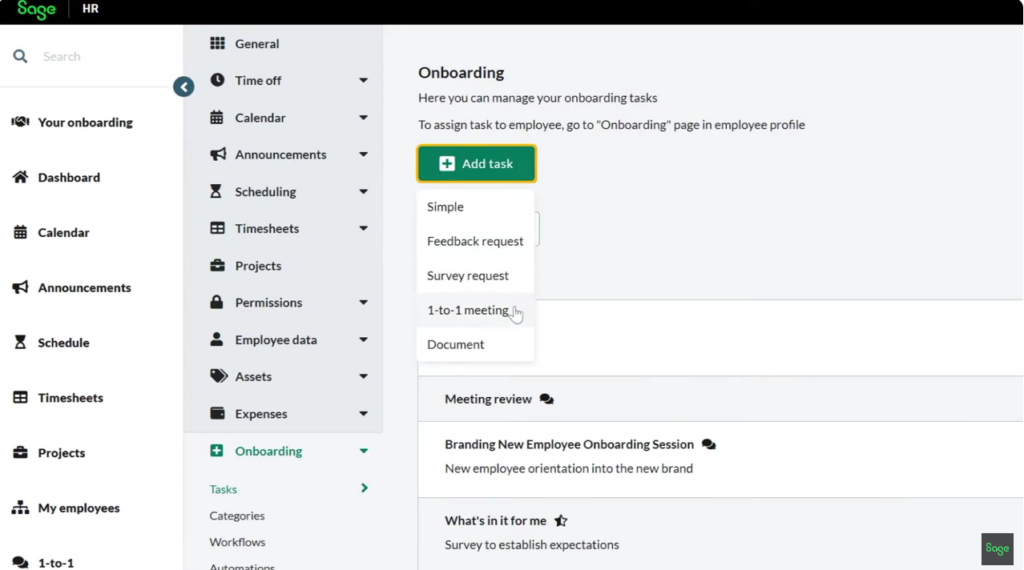Expand the Scheduling dropdown arrow

[x=363, y=191]
